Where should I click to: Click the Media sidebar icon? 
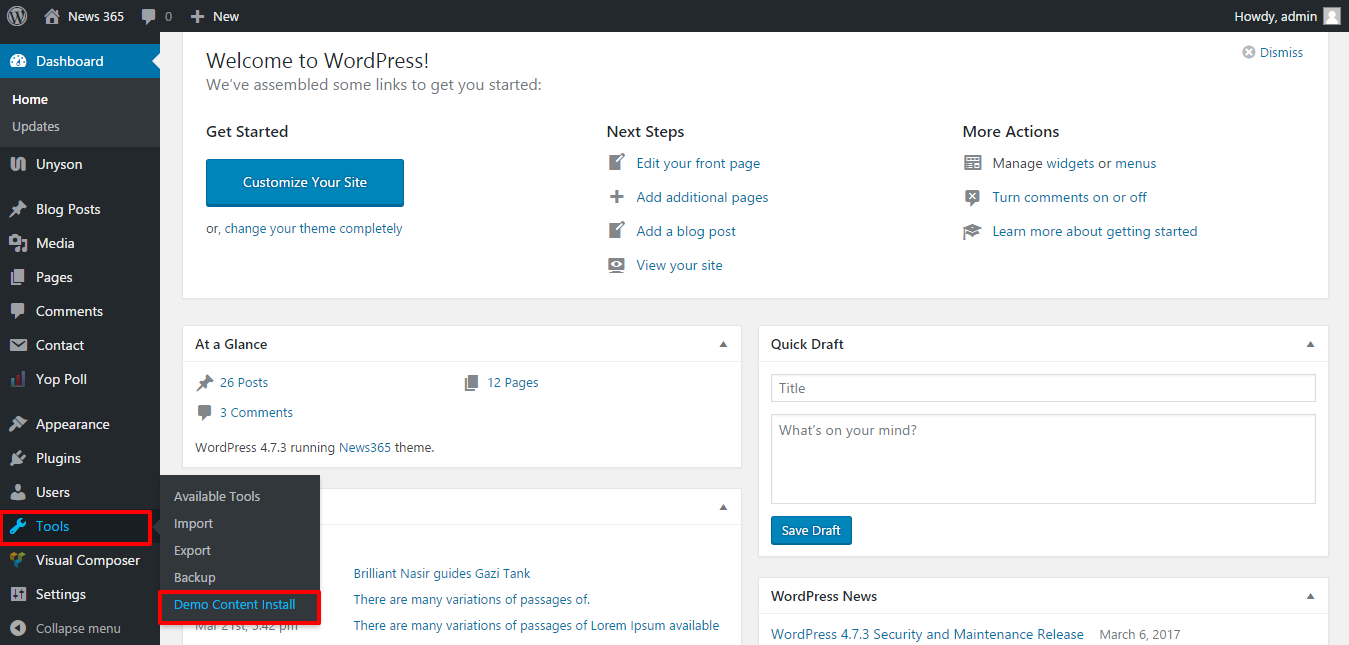click(18, 243)
